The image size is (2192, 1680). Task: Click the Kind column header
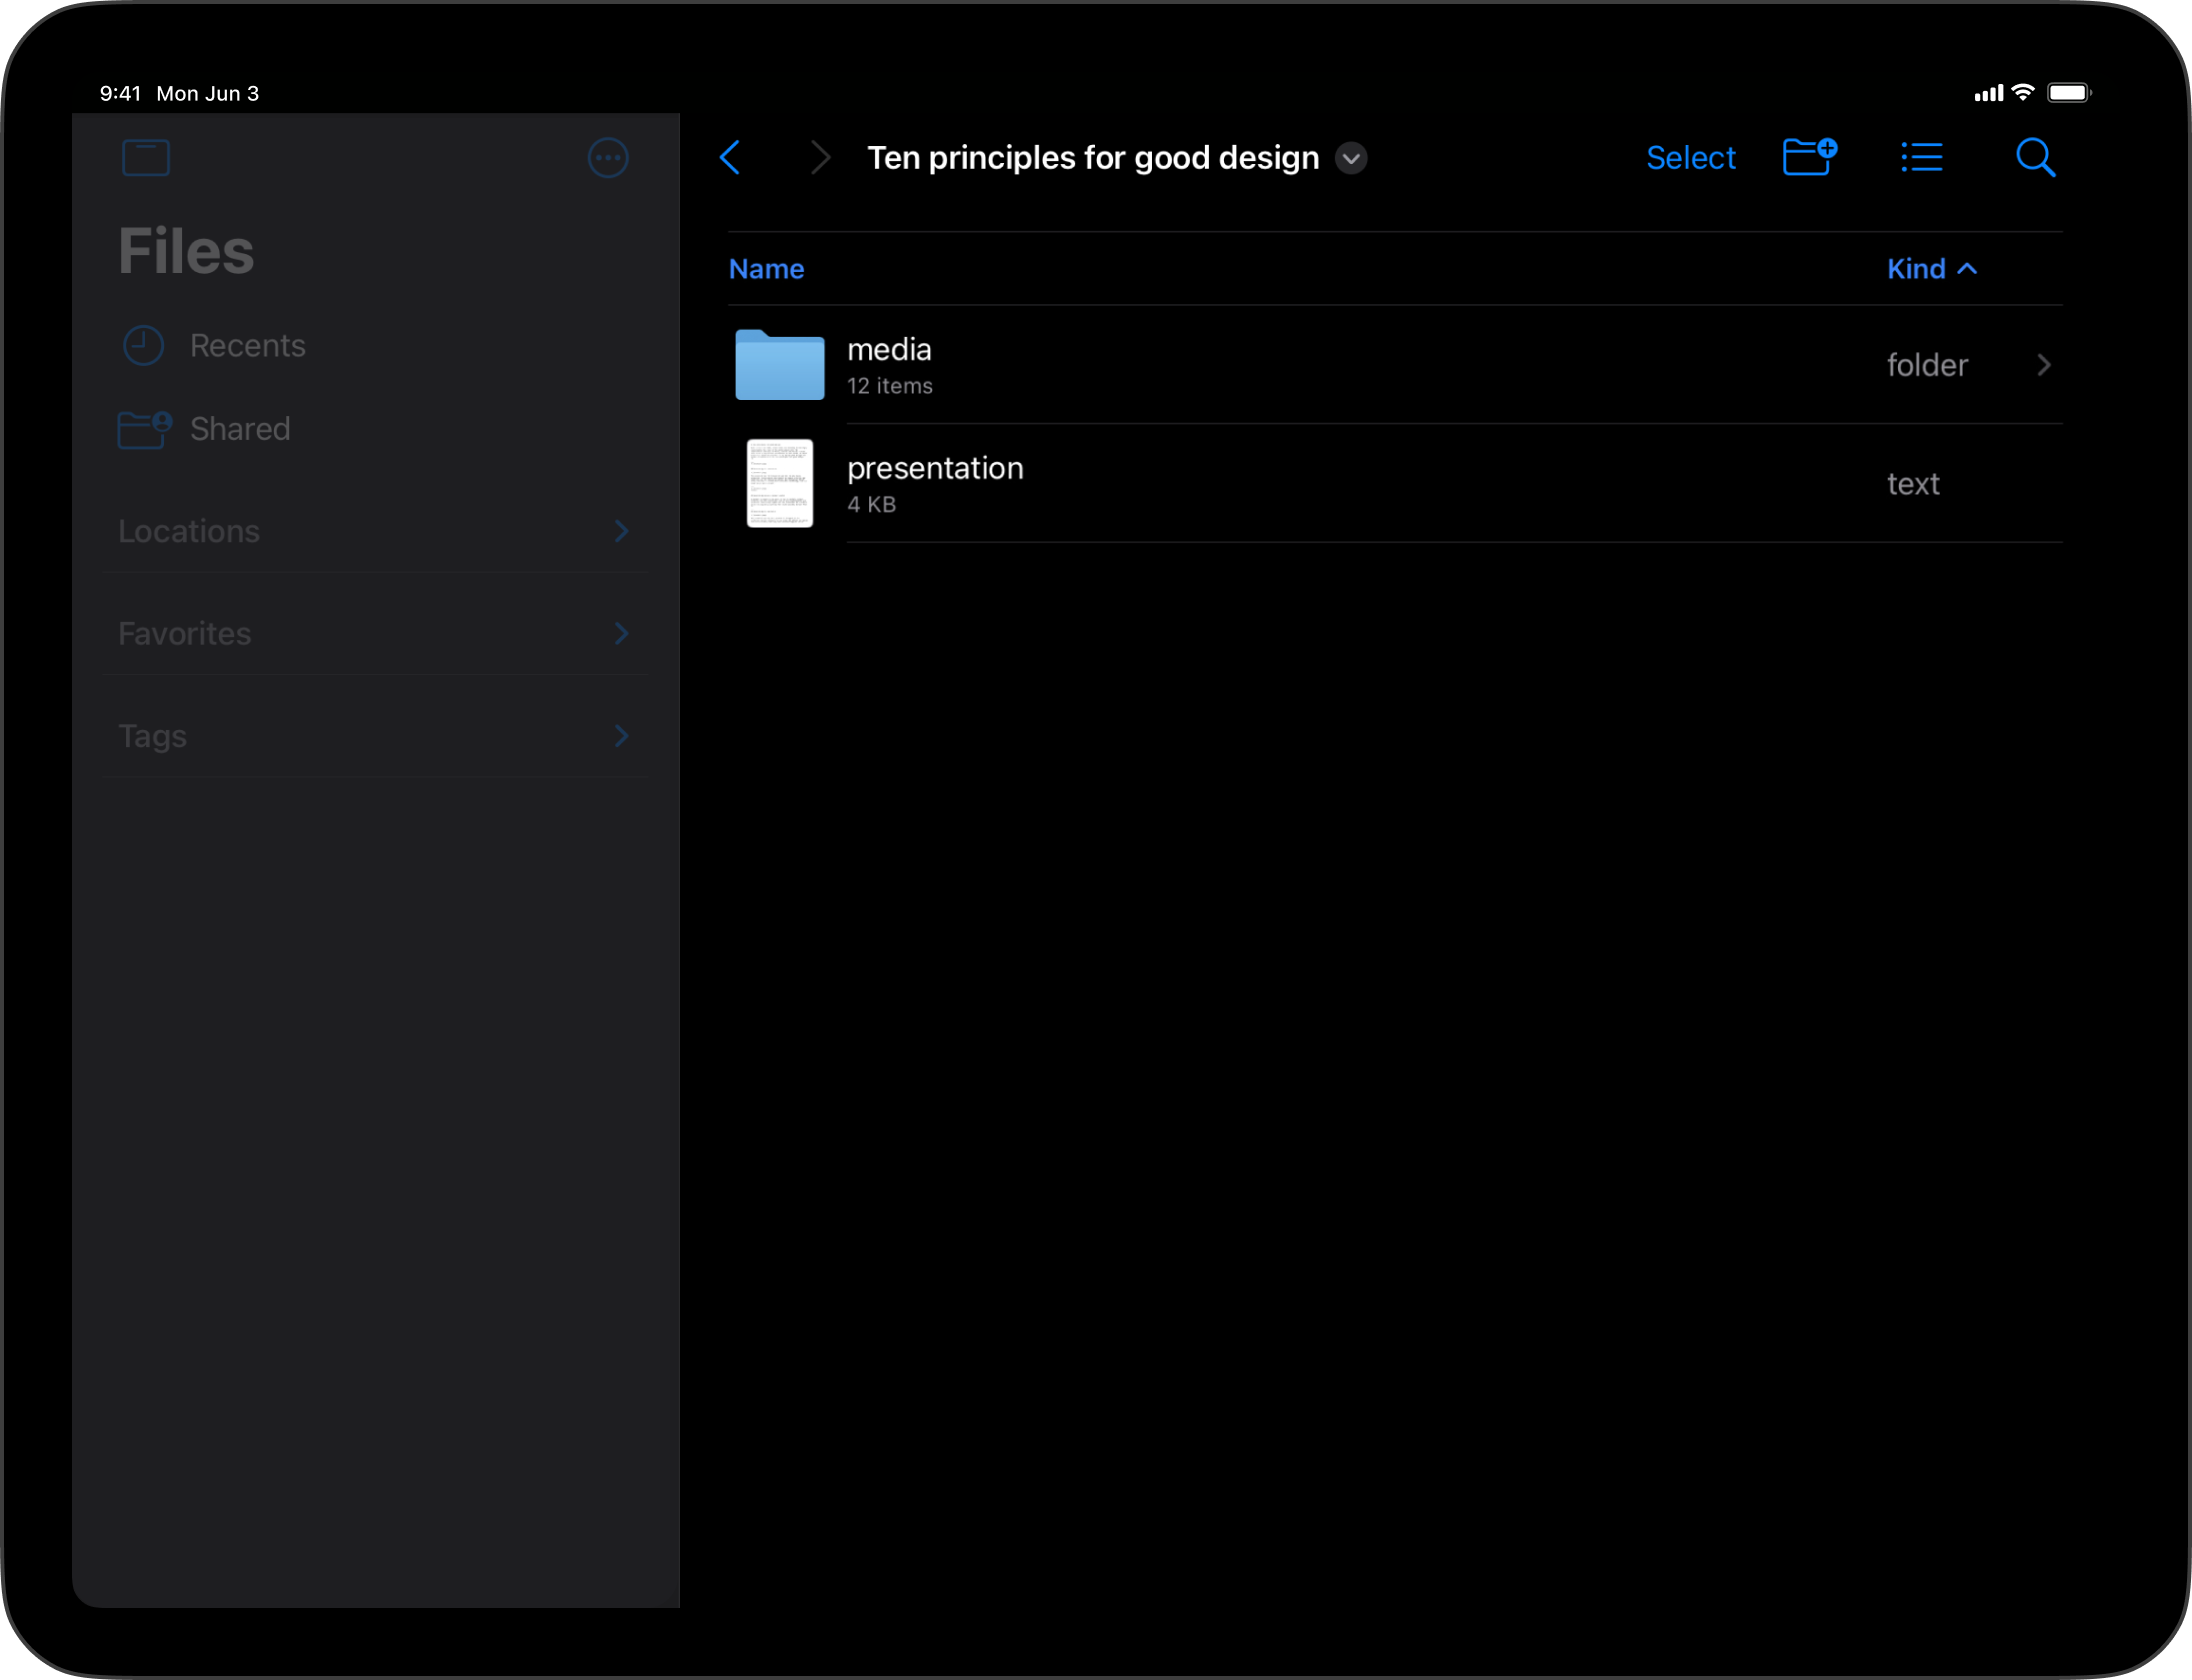(x=1929, y=268)
